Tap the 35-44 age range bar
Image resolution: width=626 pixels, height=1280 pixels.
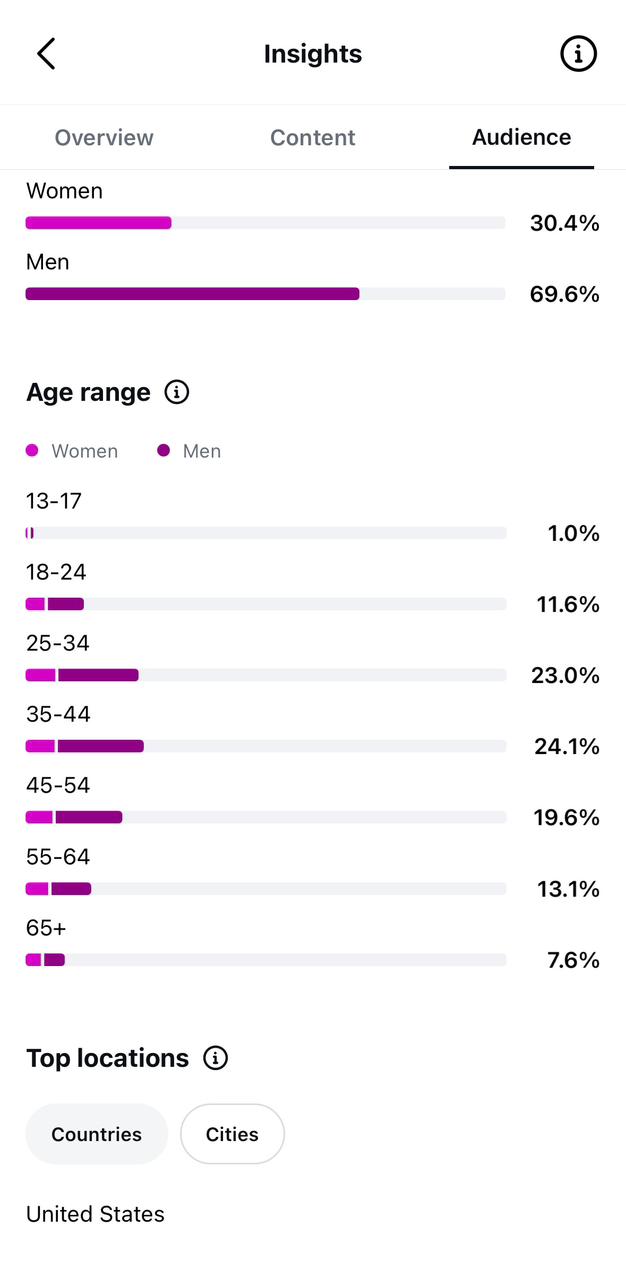tap(266, 746)
